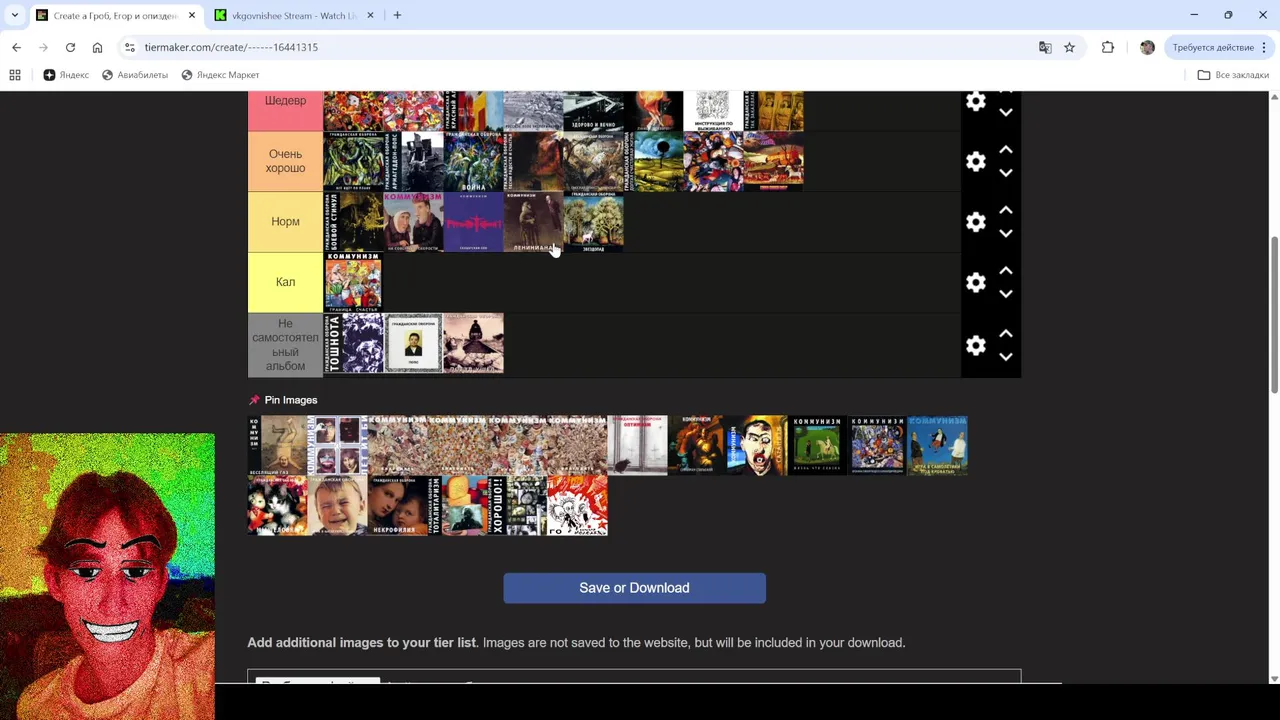This screenshot has height=720, width=1280.
Task: Select the Тошнота album cover
Action: [x=353, y=343]
